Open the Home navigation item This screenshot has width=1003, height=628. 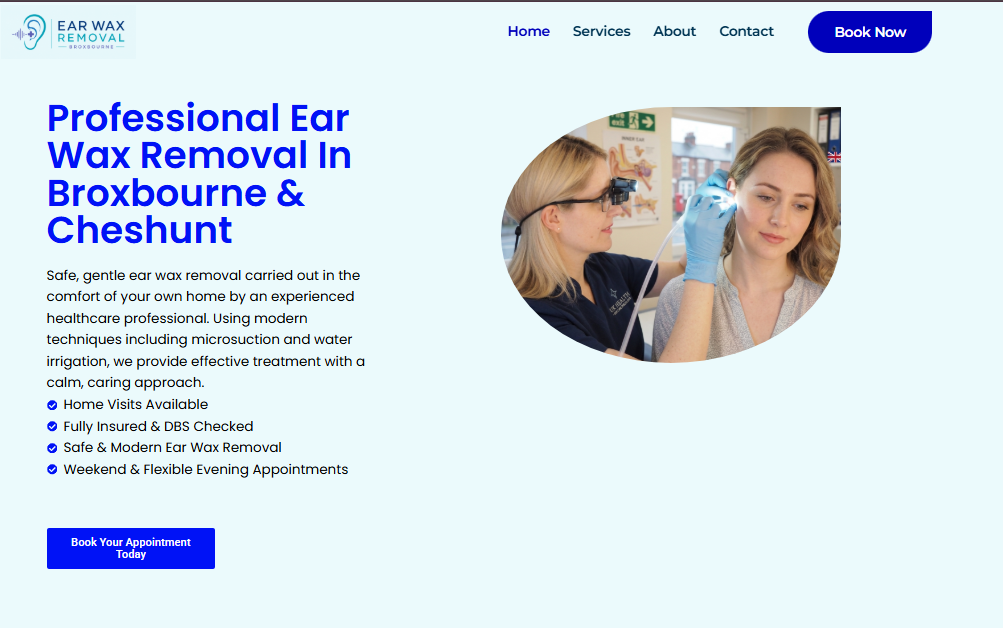click(x=528, y=31)
